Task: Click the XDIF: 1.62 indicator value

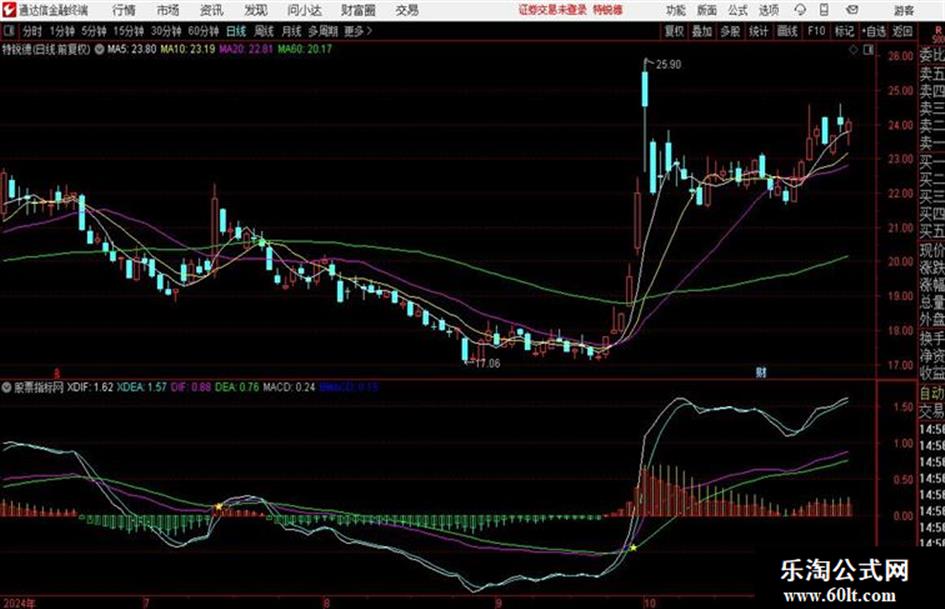Action: point(90,387)
